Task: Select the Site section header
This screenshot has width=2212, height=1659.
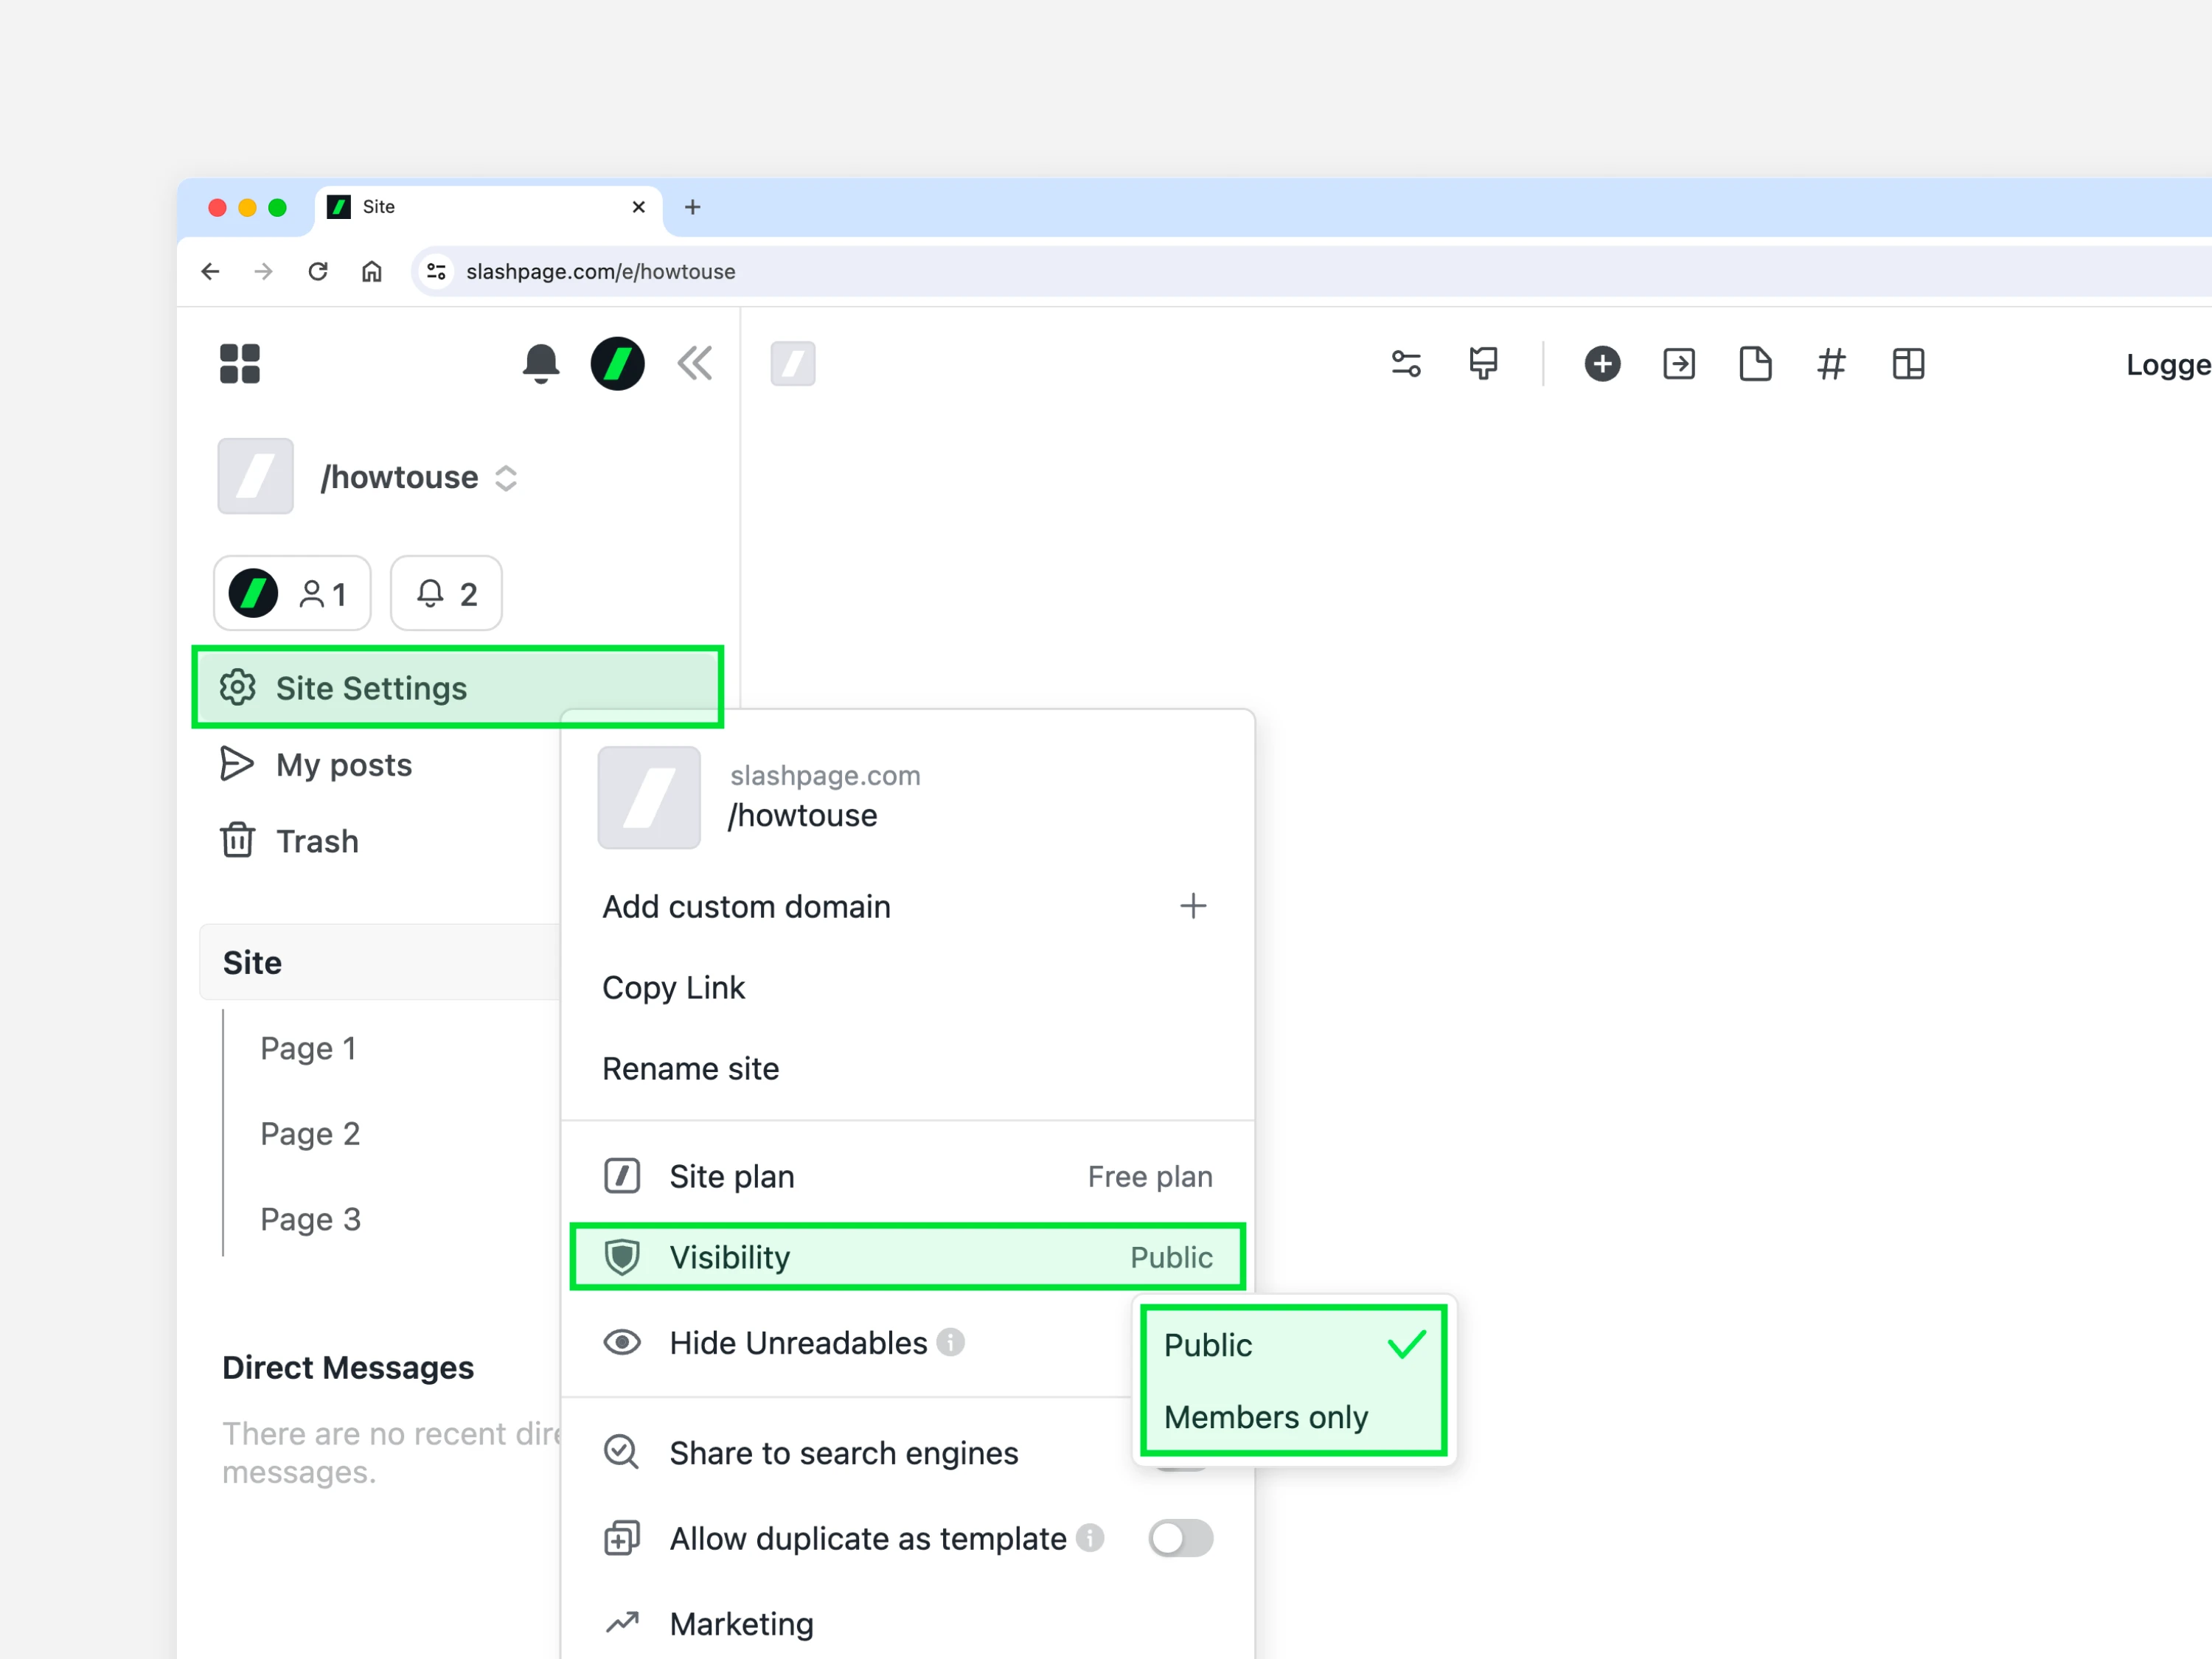Action: coord(380,962)
